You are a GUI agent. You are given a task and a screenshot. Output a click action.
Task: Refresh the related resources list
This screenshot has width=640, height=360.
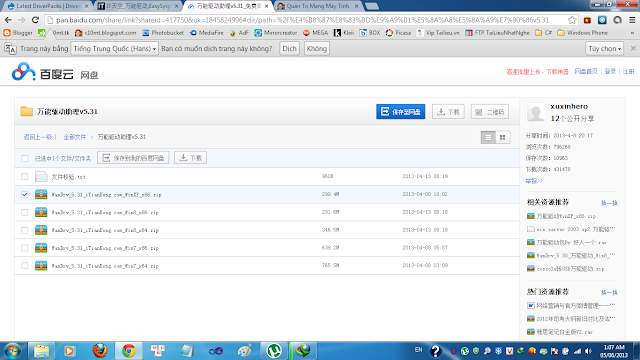click(609, 203)
